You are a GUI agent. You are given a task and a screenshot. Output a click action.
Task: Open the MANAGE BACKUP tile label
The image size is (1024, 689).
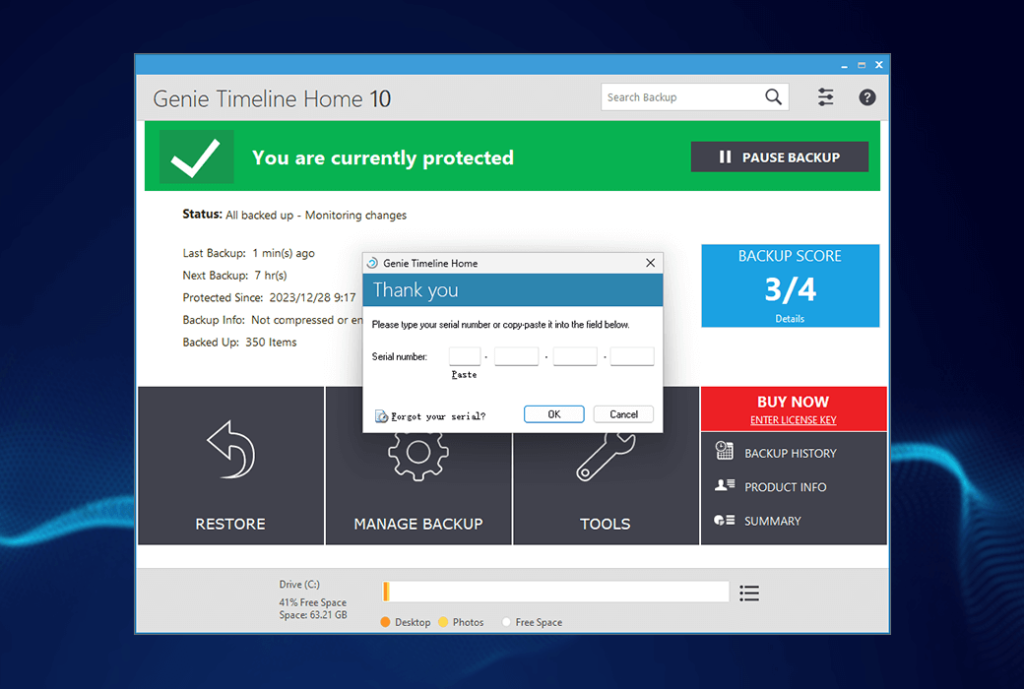tap(419, 524)
